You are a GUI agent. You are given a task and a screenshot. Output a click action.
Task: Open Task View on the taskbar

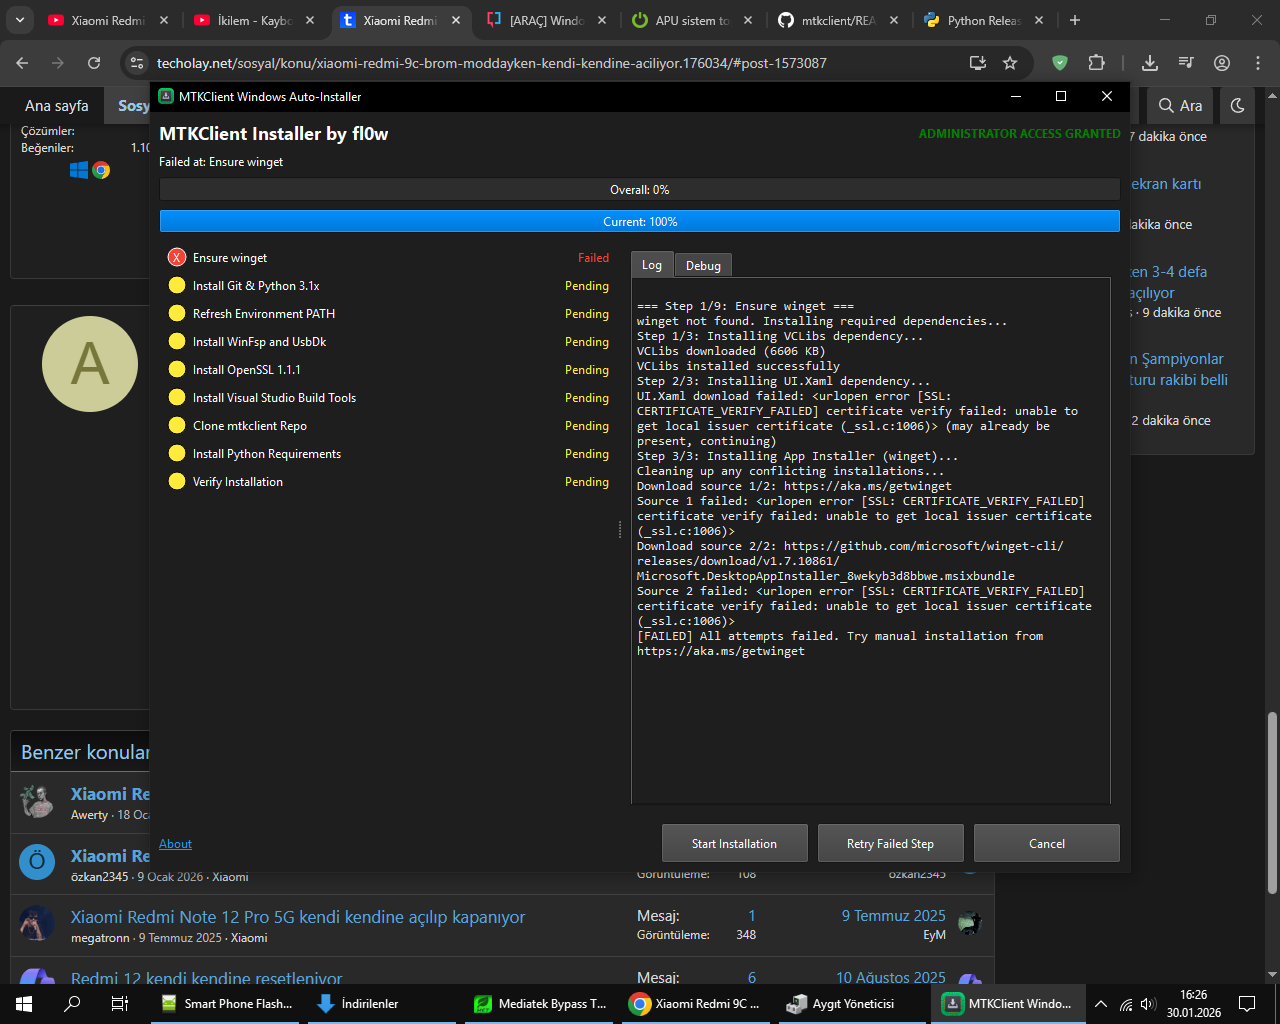coord(119,1004)
